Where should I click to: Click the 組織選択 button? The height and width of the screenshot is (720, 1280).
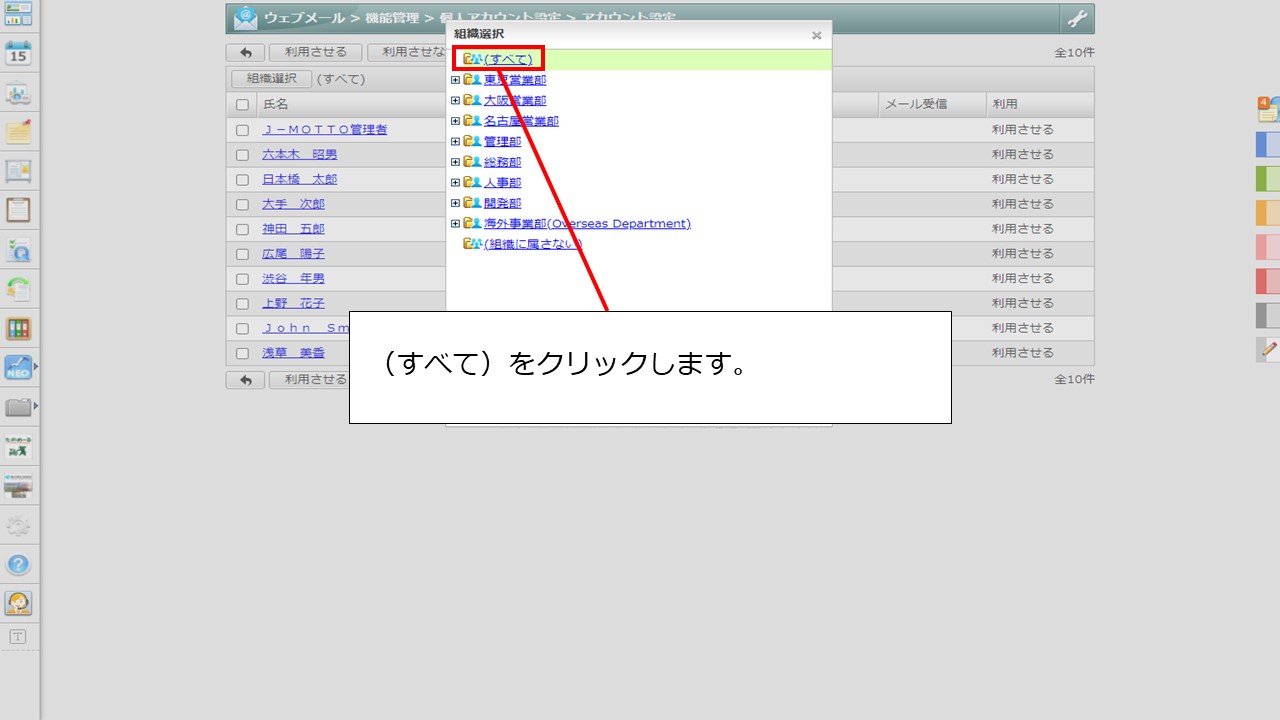271,79
